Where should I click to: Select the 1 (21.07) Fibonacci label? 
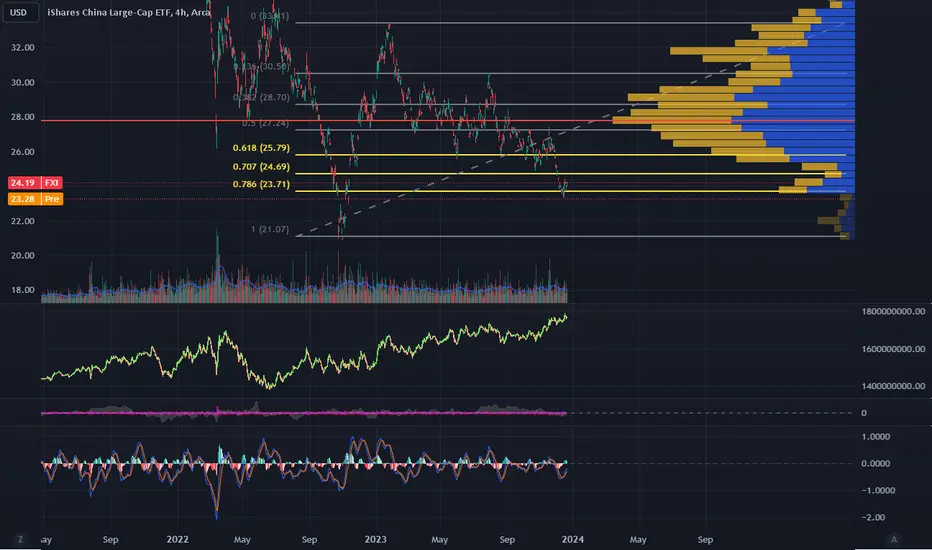pyautogui.click(x=270, y=229)
